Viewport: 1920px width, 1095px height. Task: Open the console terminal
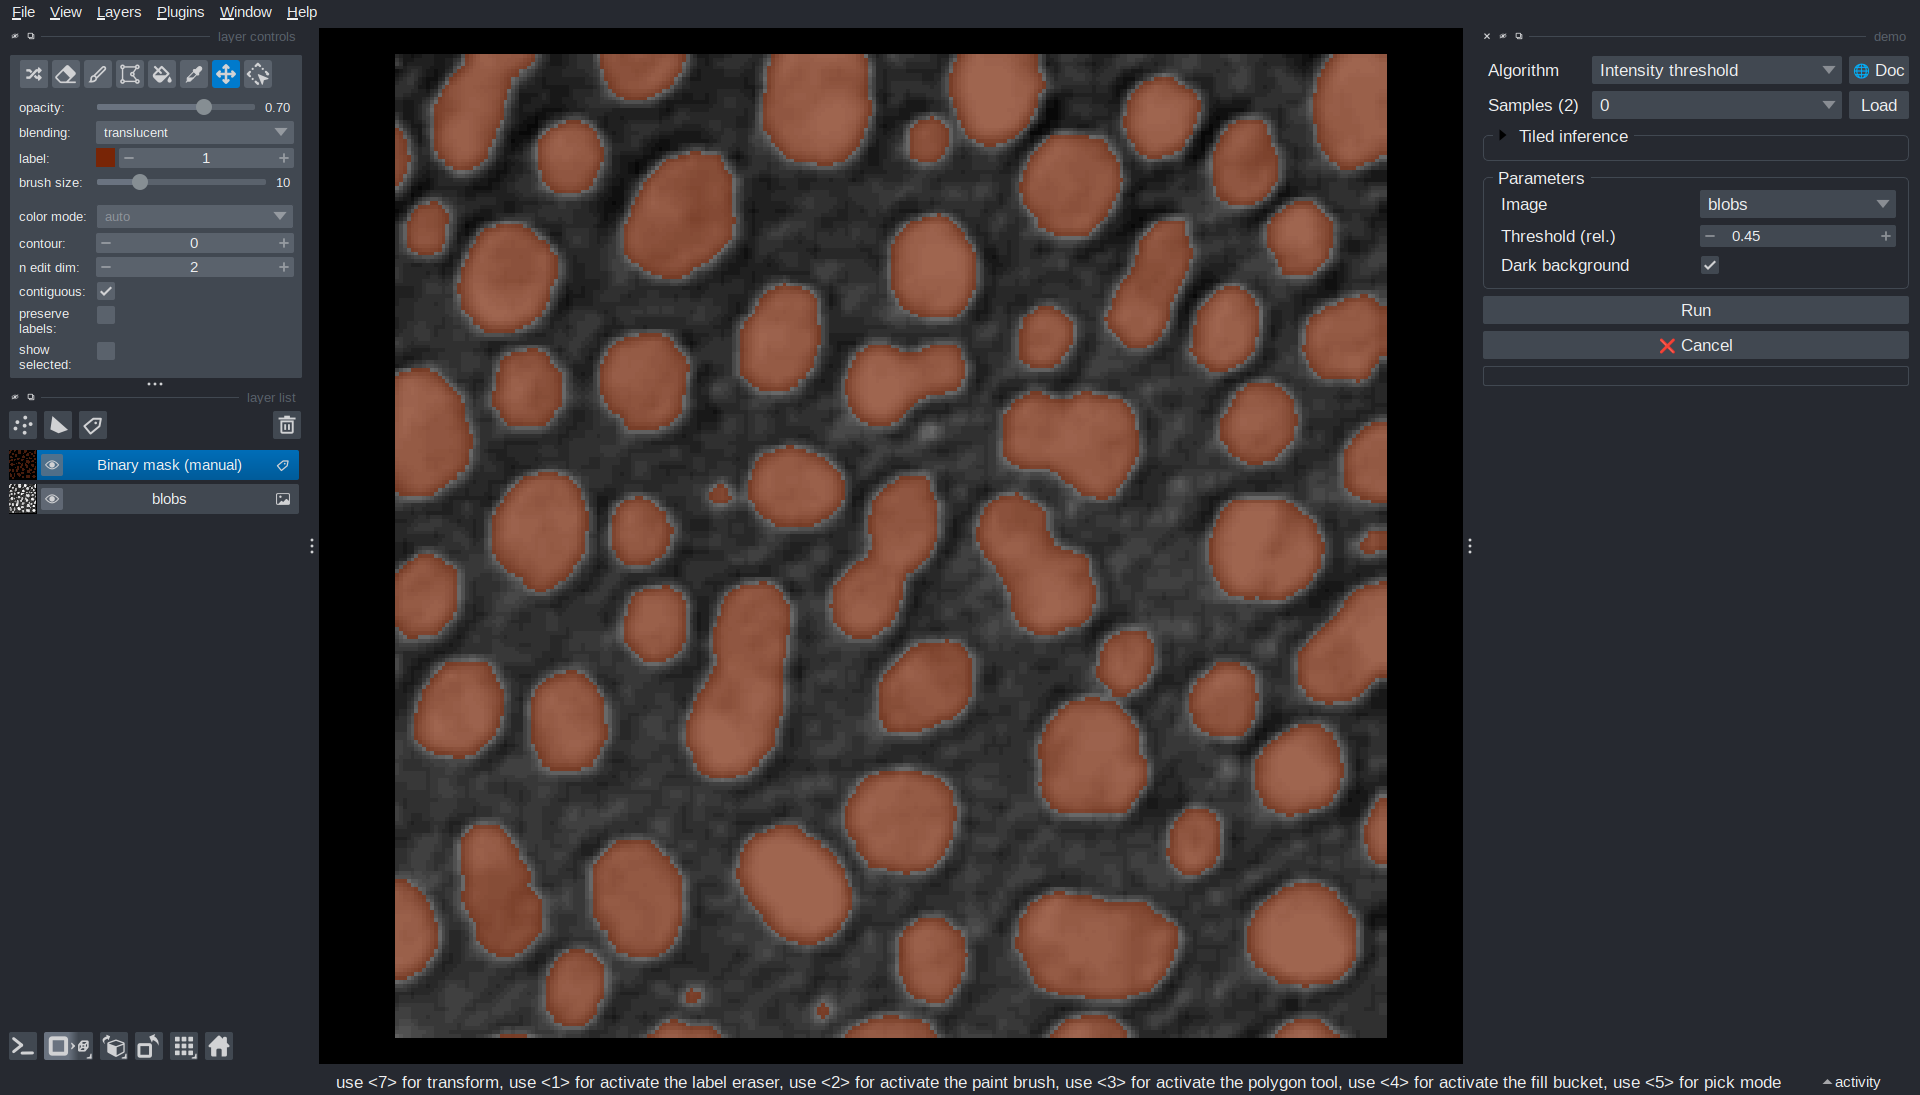click(x=23, y=1047)
